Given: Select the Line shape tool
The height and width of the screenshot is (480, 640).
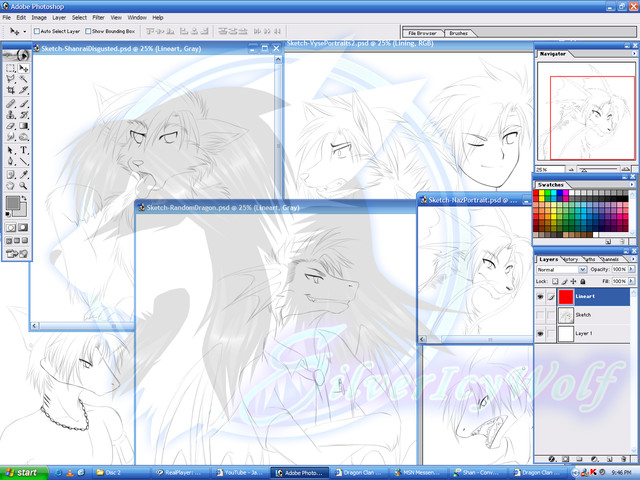Looking at the screenshot, I should pyautogui.click(x=23, y=161).
